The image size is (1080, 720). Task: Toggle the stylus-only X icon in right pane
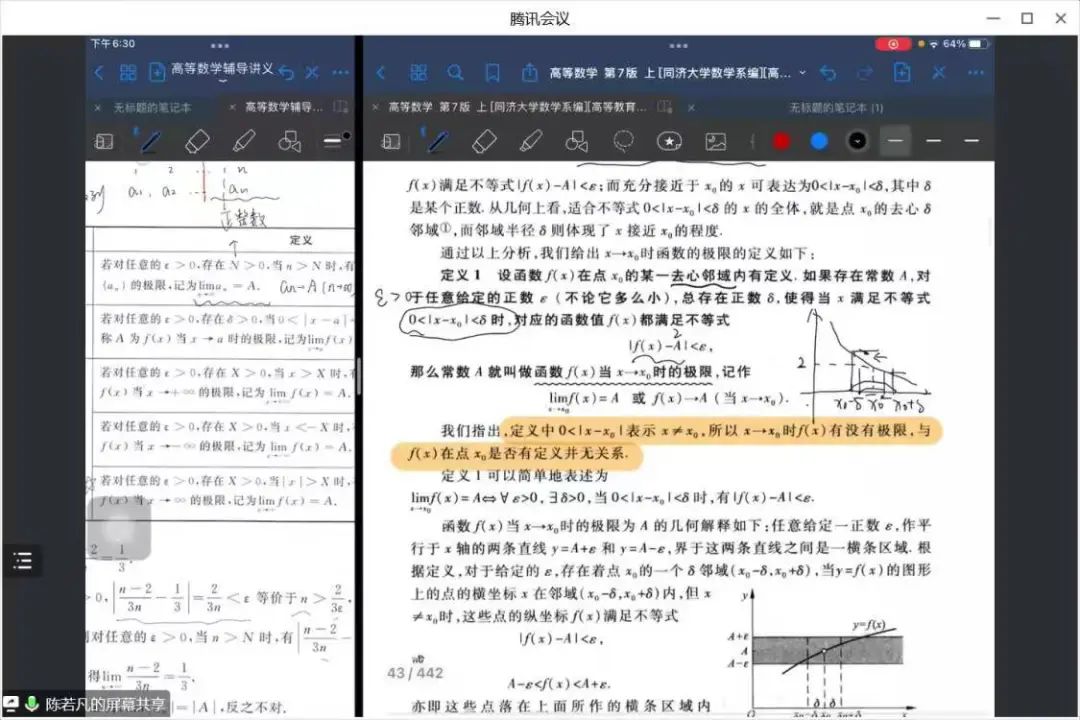click(x=938, y=73)
